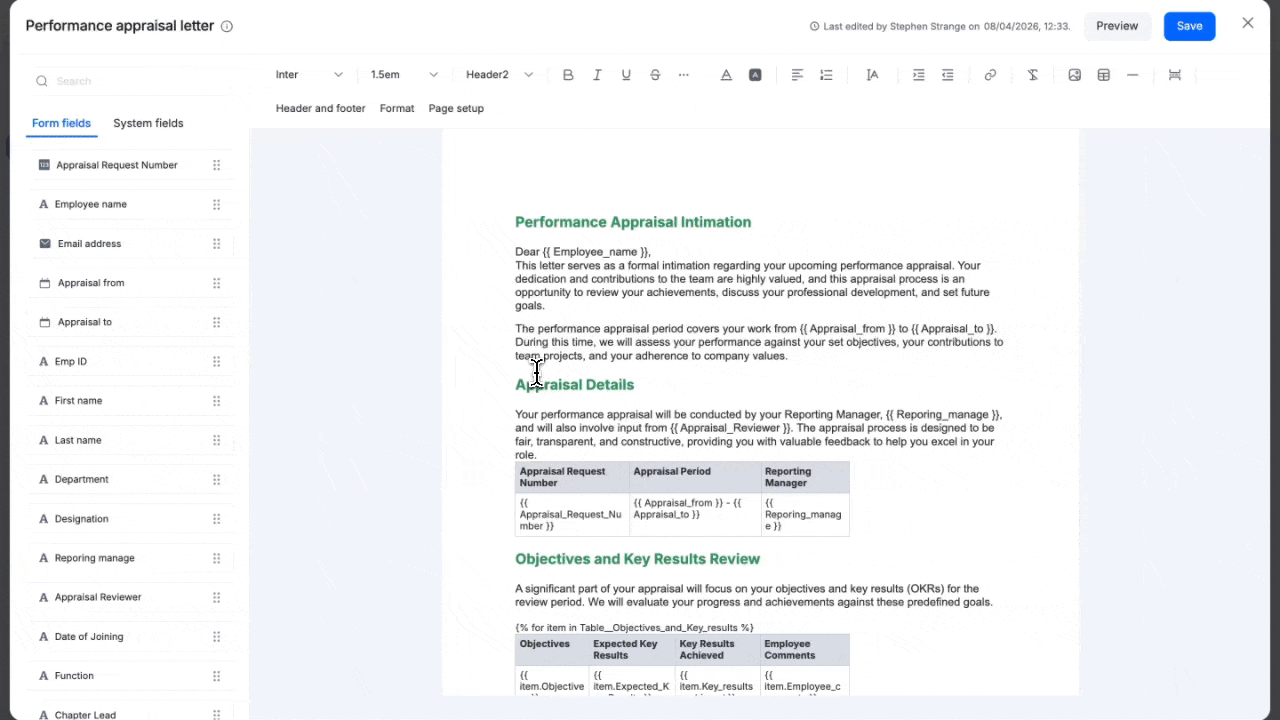Image resolution: width=1280 pixels, height=720 pixels.
Task: Insert an image into the document
Action: pyautogui.click(x=1074, y=75)
